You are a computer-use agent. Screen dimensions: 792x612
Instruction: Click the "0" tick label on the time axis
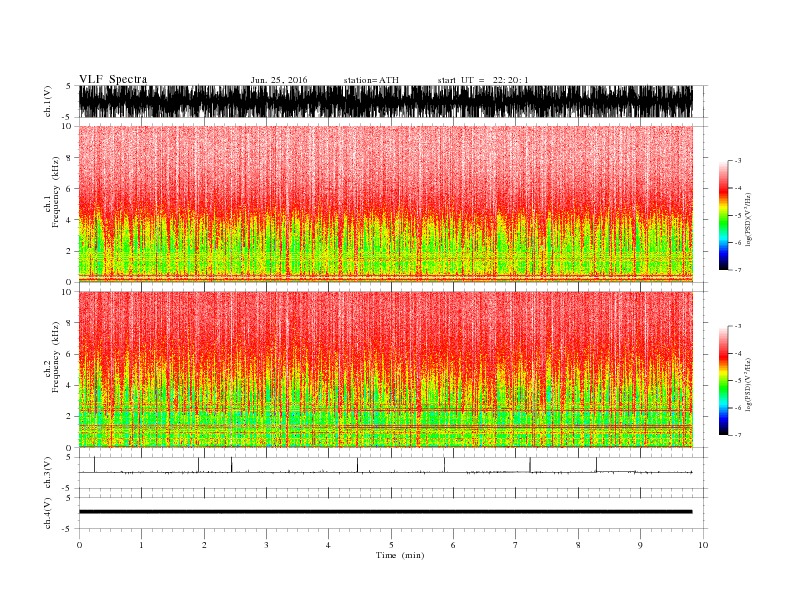tap(79, 545)
